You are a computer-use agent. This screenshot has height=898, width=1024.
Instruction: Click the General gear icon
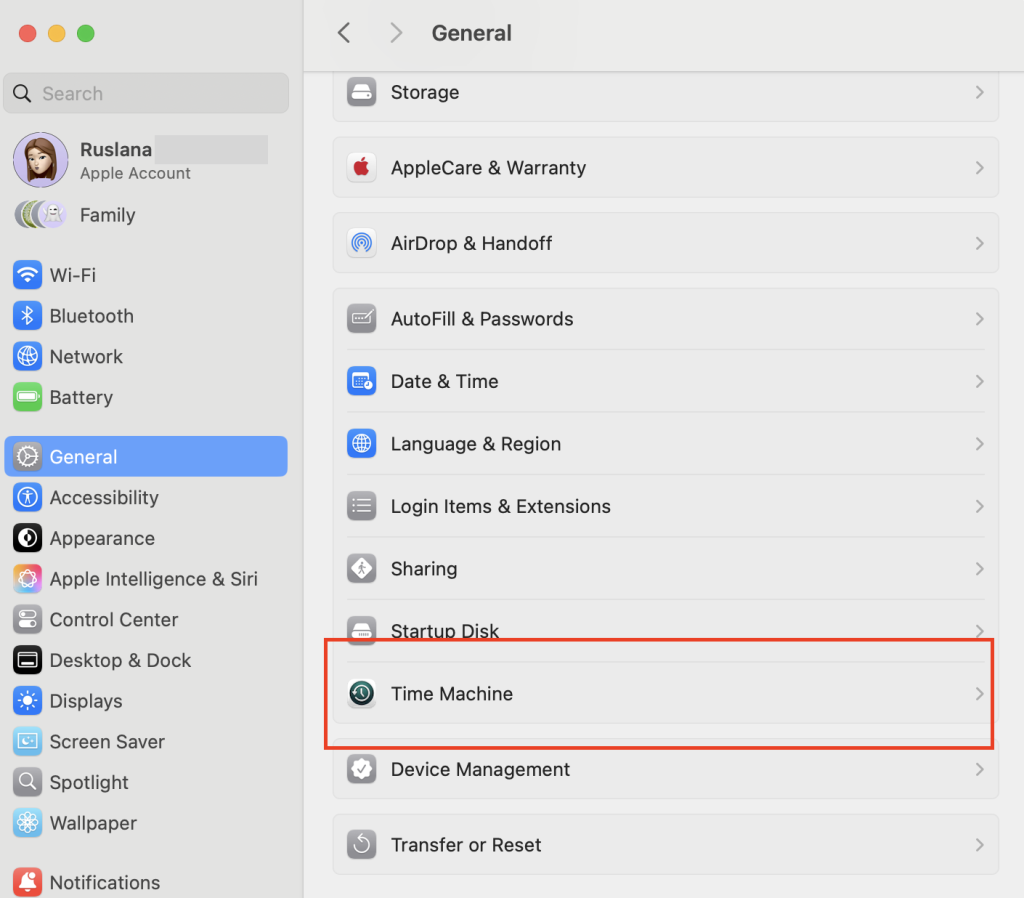coord(27,457)
